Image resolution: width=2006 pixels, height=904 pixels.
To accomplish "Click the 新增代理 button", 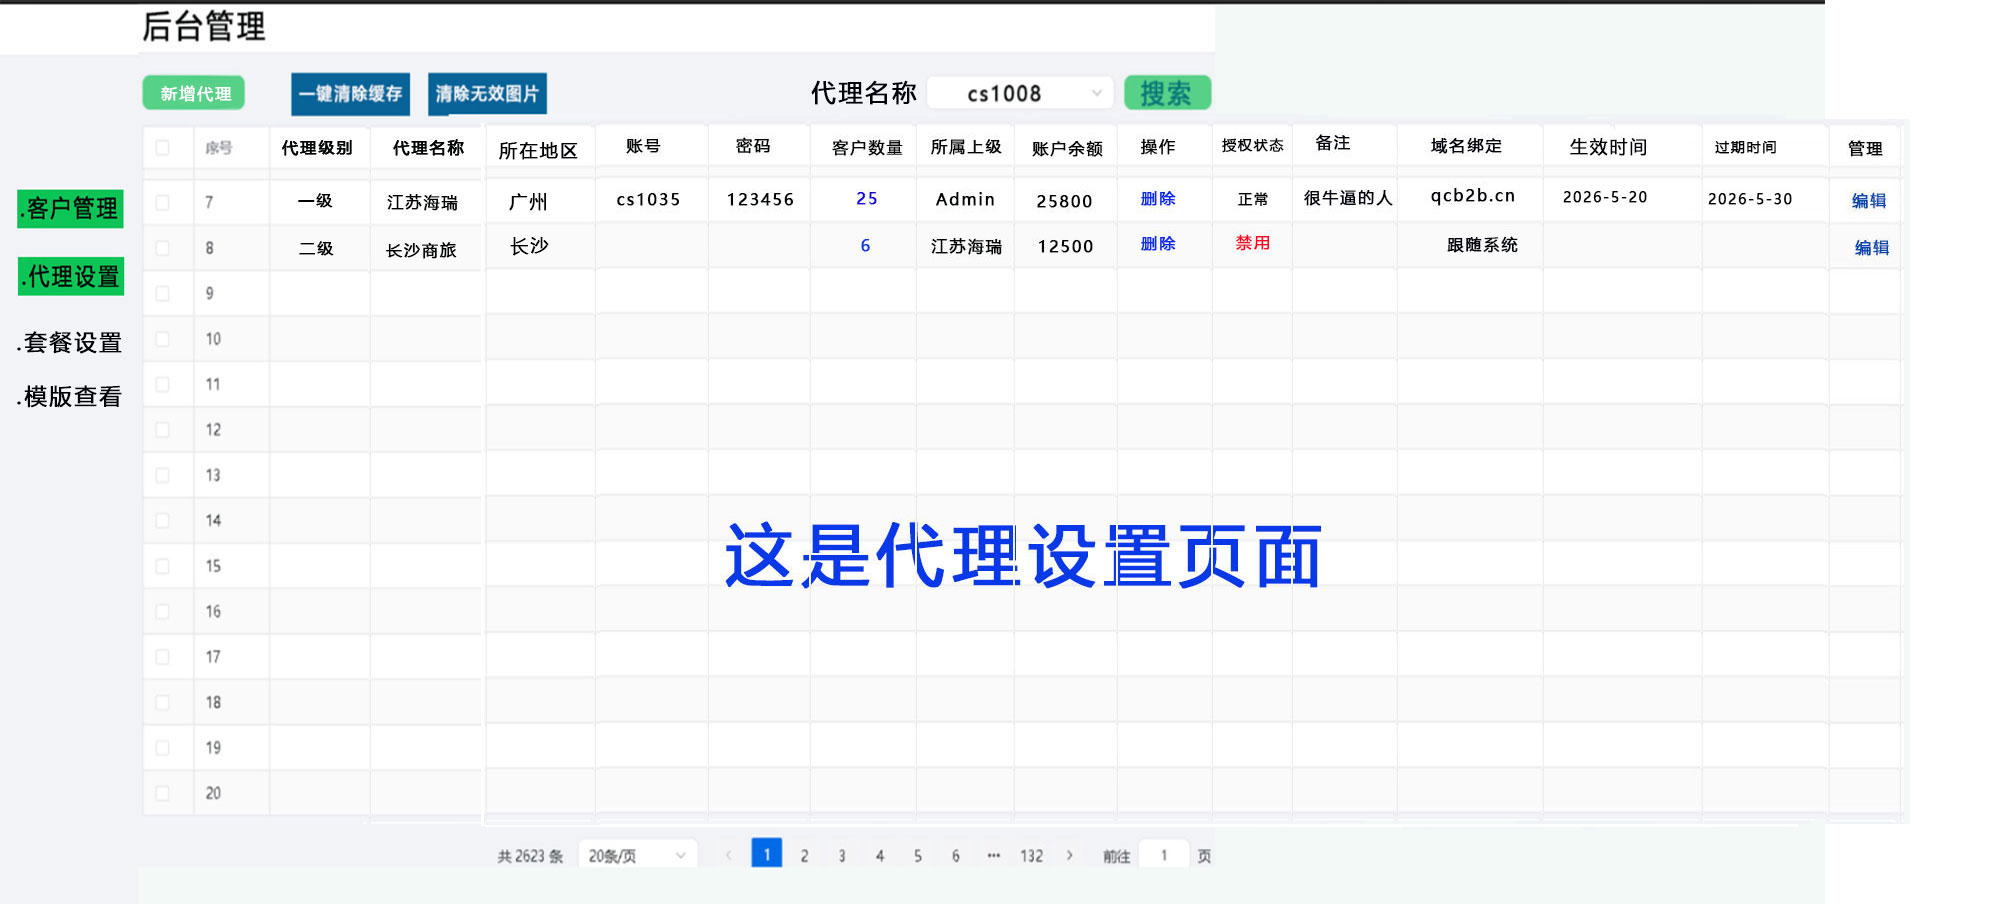I will point(194,93).
